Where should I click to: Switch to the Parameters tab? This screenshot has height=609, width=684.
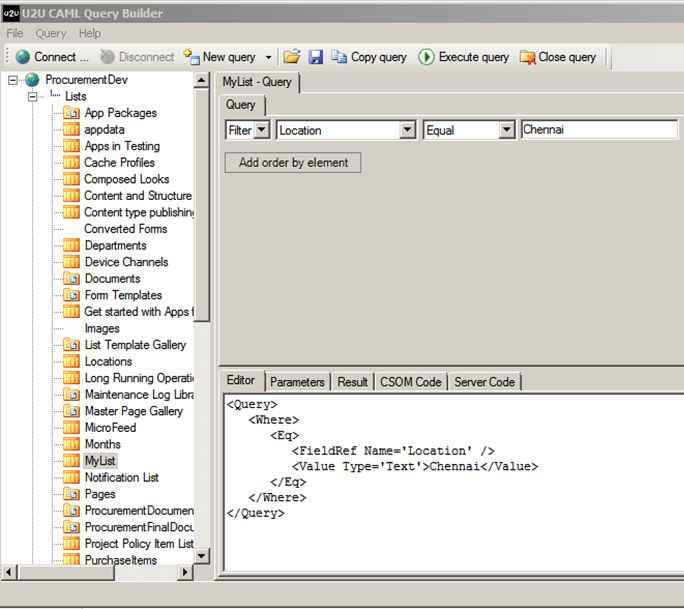[297, 382]
